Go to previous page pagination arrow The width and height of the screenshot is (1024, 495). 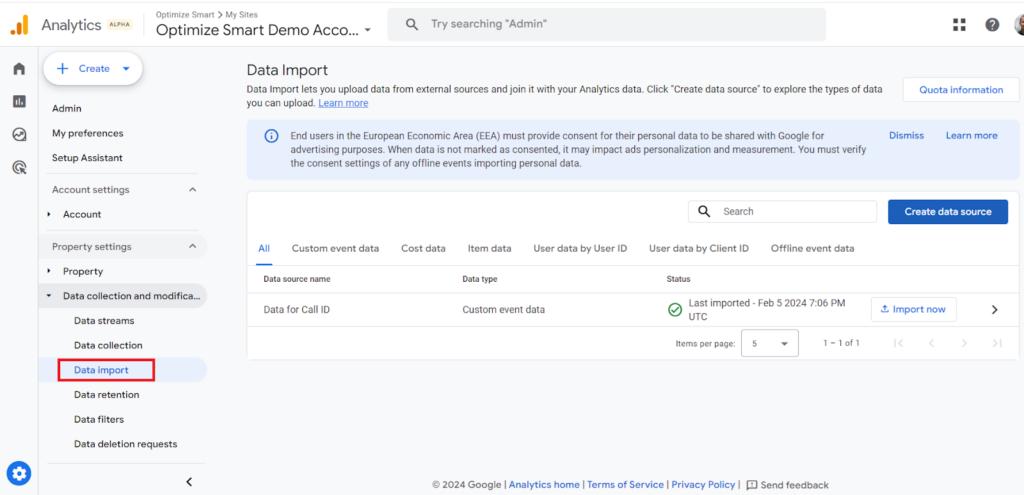tap(931, 343)
